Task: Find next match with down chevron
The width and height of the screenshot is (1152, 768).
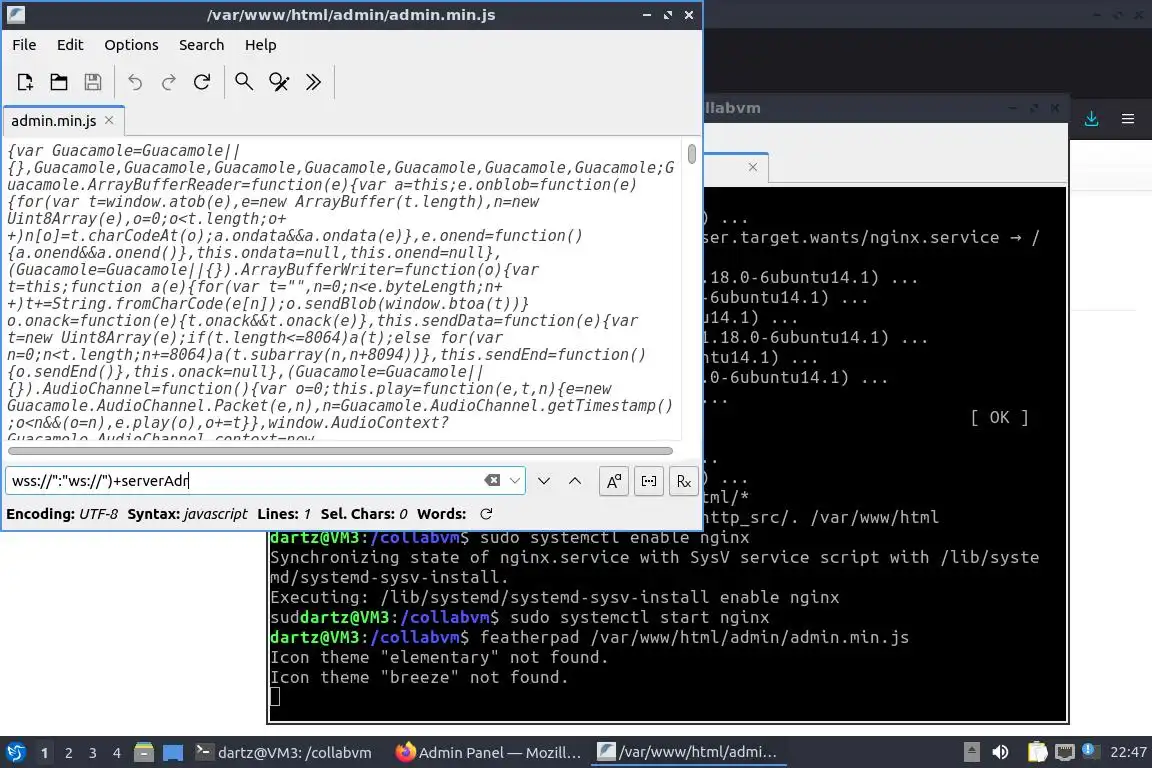Action: (x=544, y=481)
